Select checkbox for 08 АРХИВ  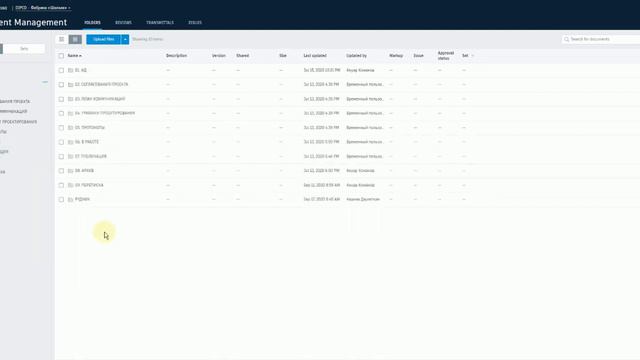click(61, 171)
